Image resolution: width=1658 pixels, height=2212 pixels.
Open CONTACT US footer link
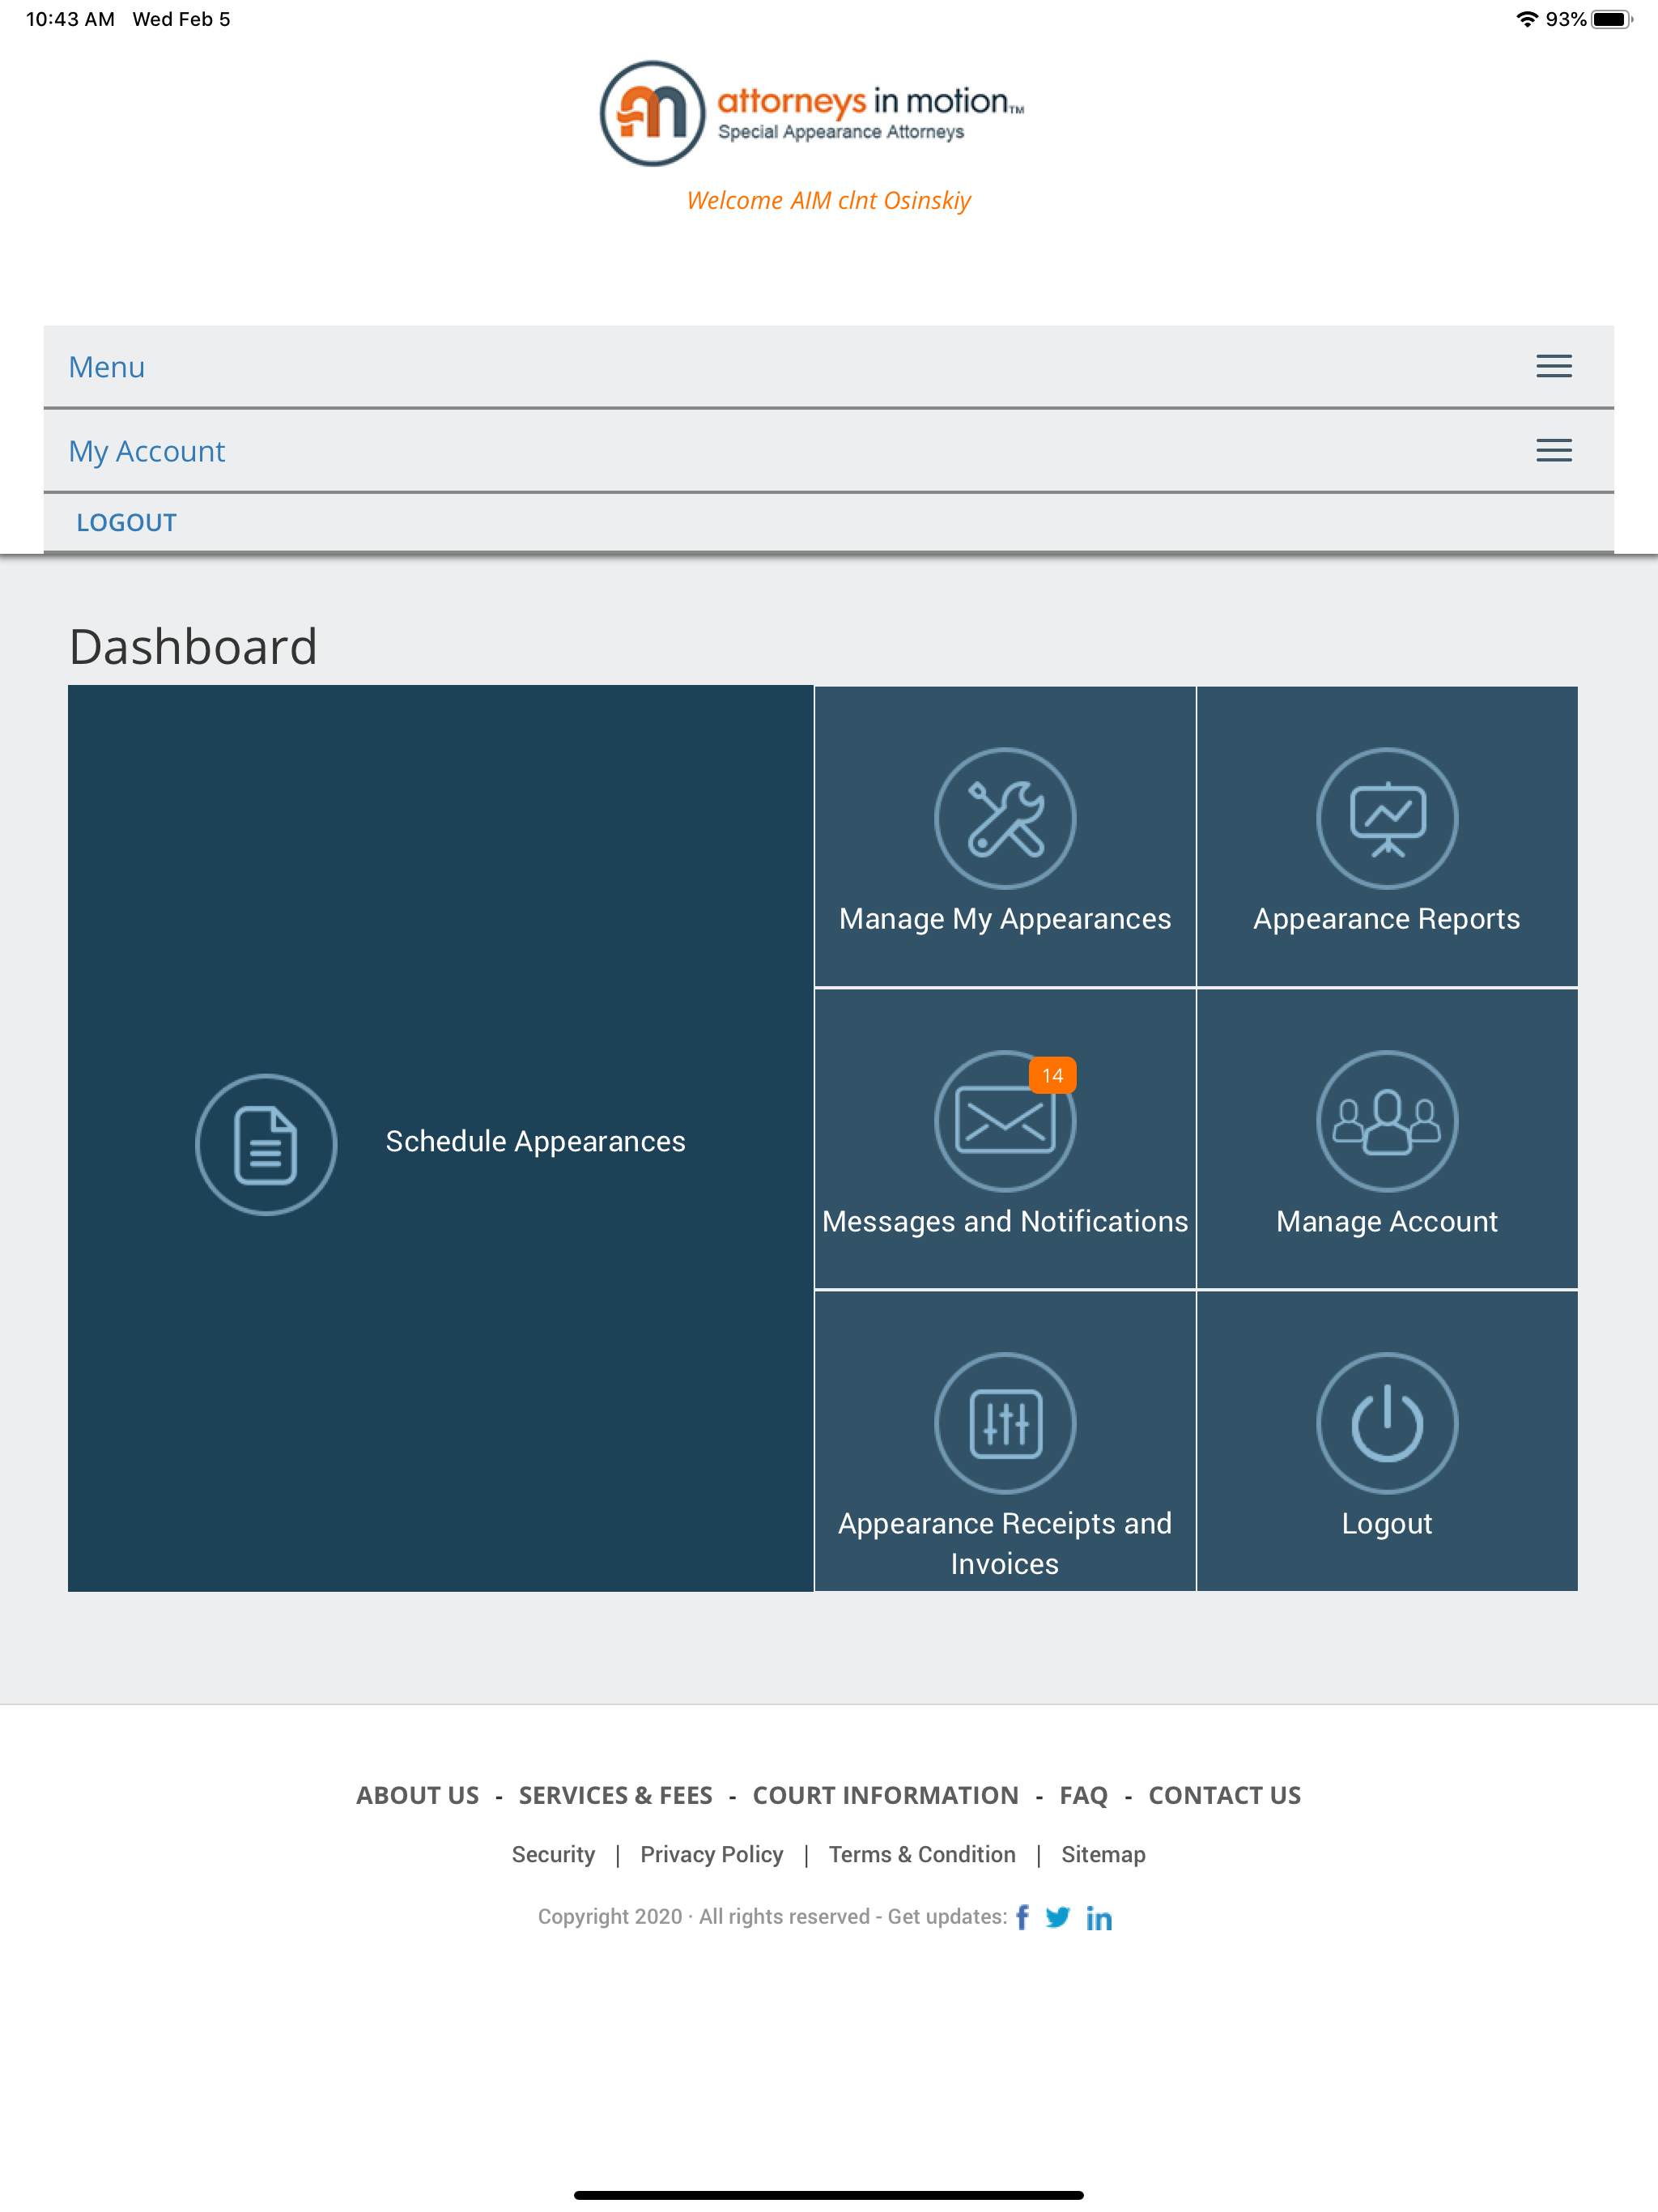(1225, 1795)
